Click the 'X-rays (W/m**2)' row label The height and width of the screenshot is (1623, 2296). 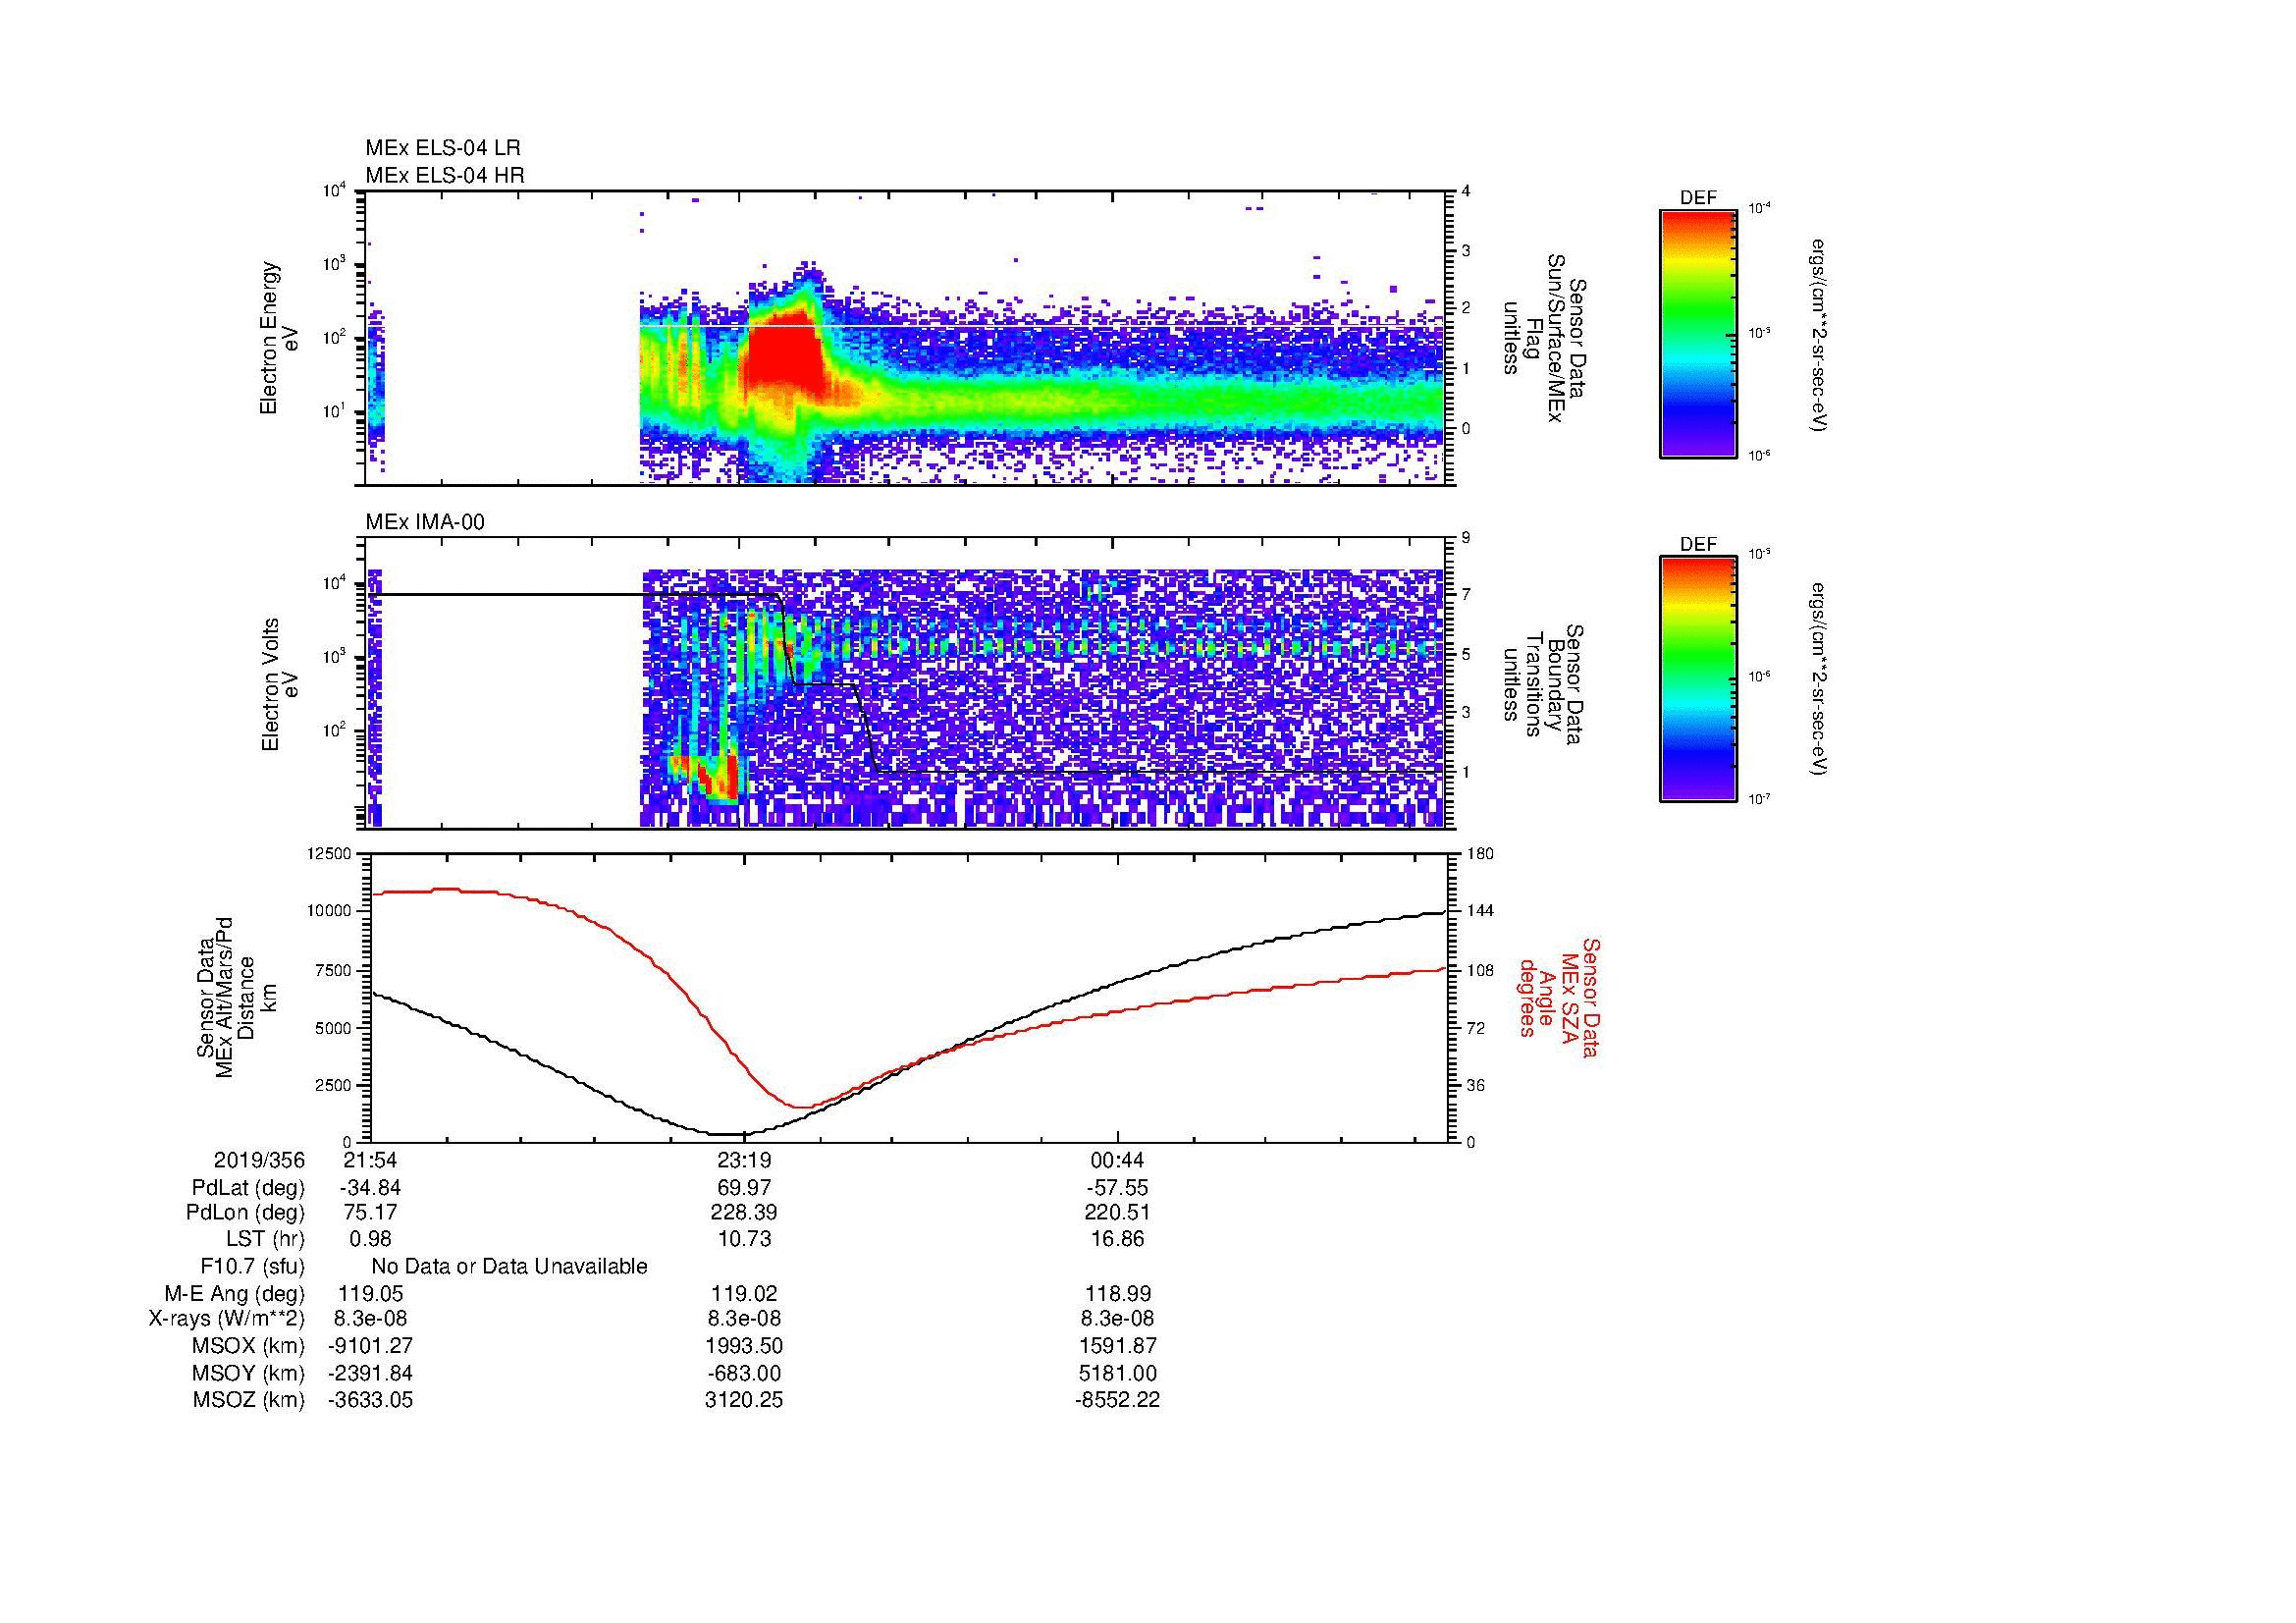[x=227, y=1319]
